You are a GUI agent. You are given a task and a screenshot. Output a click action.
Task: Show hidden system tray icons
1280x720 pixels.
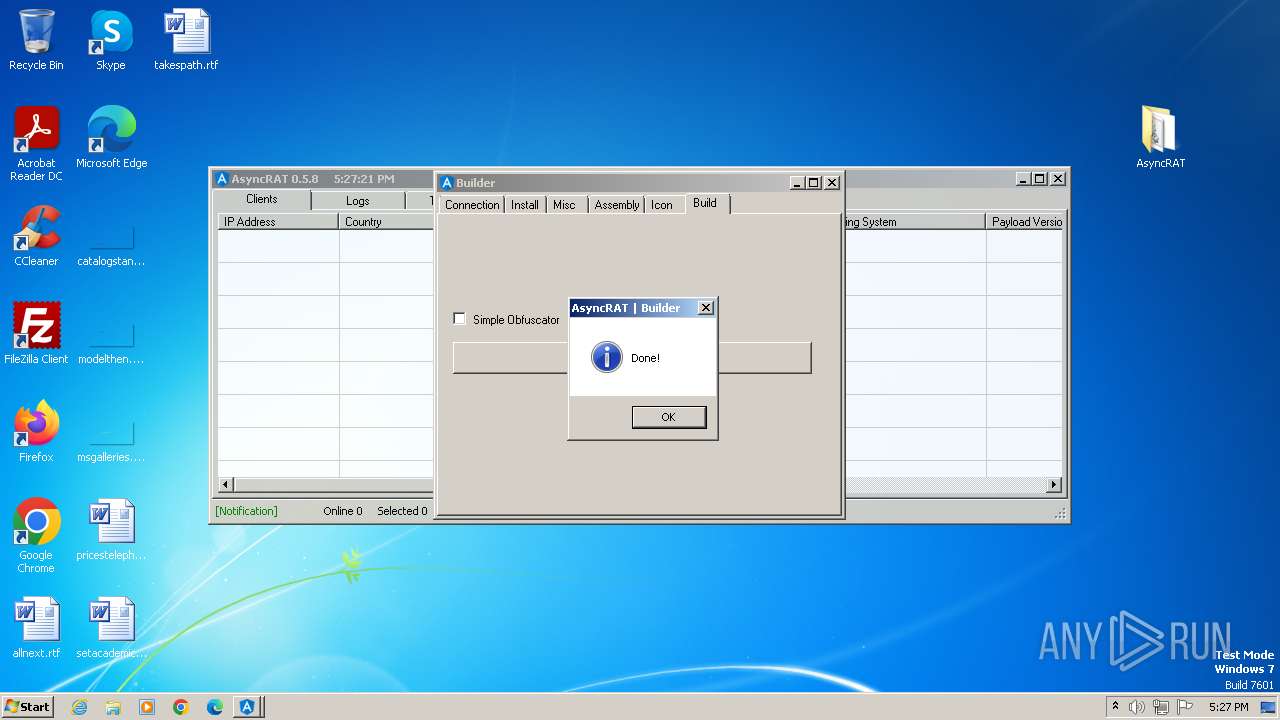1115,707
